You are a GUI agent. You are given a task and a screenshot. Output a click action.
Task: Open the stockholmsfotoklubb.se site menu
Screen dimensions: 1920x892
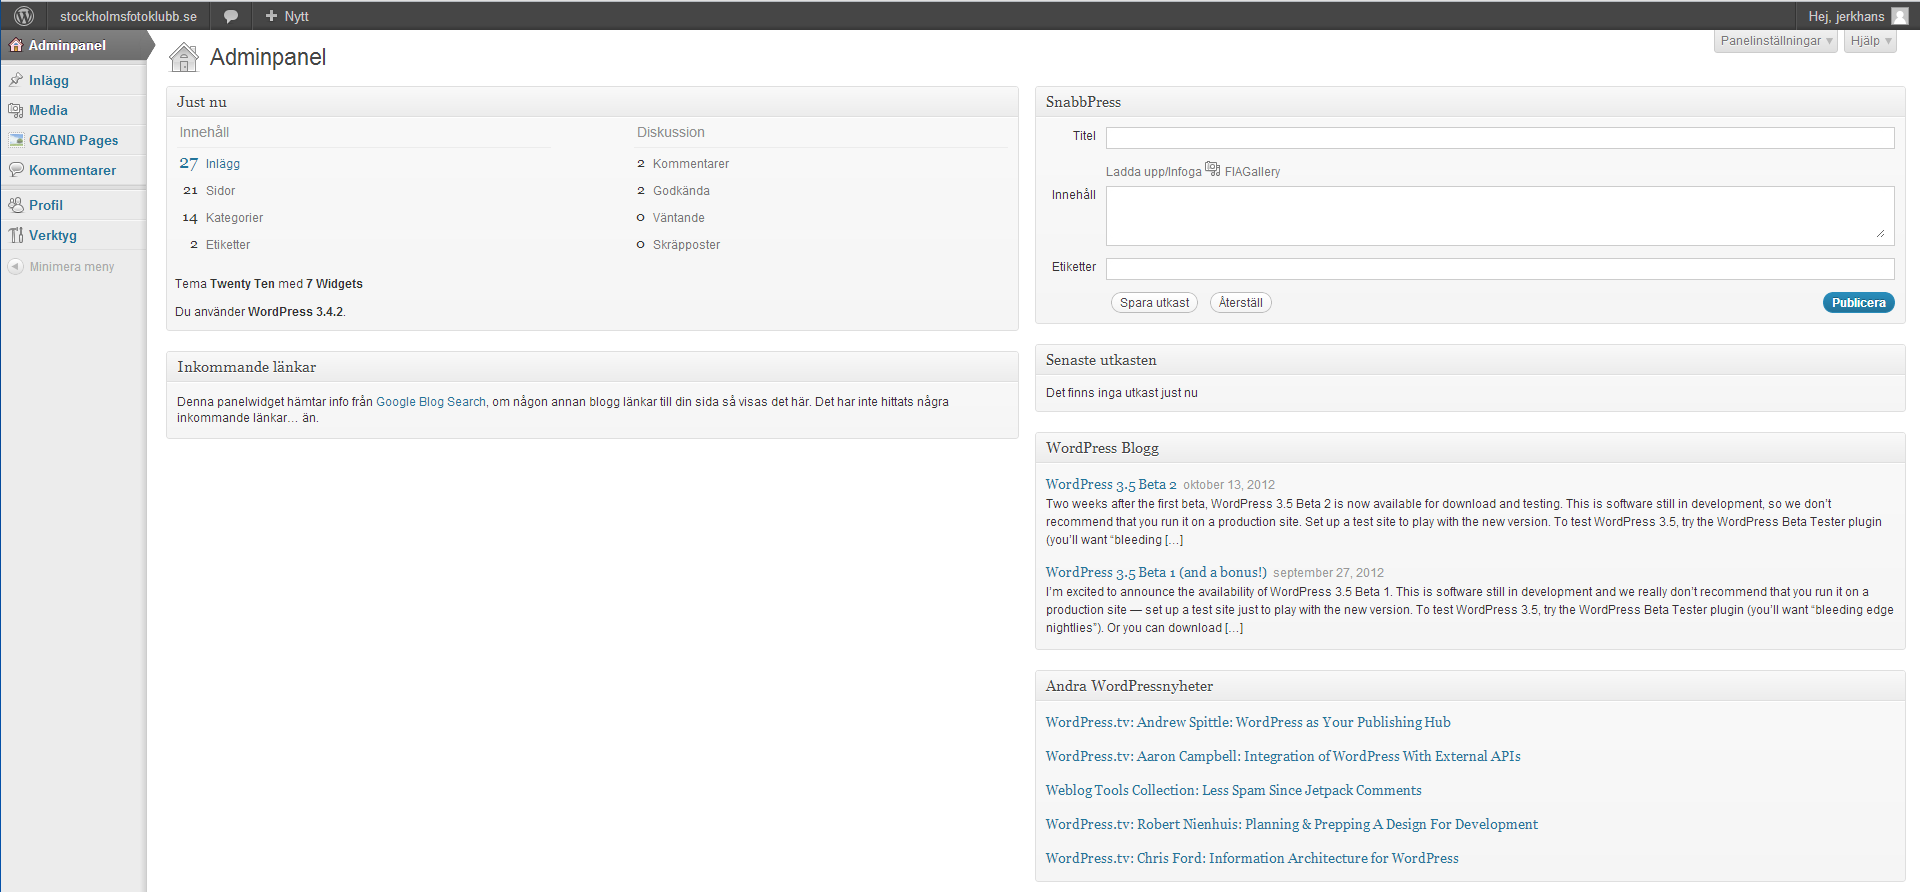(128, 16)
